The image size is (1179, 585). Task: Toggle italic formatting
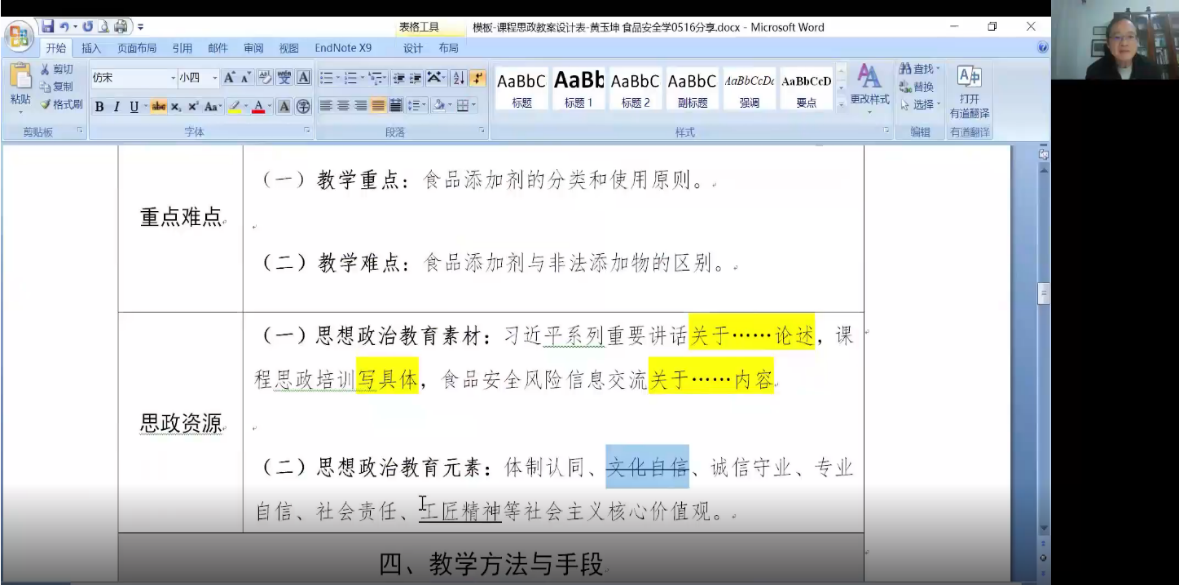coord(116,107)
